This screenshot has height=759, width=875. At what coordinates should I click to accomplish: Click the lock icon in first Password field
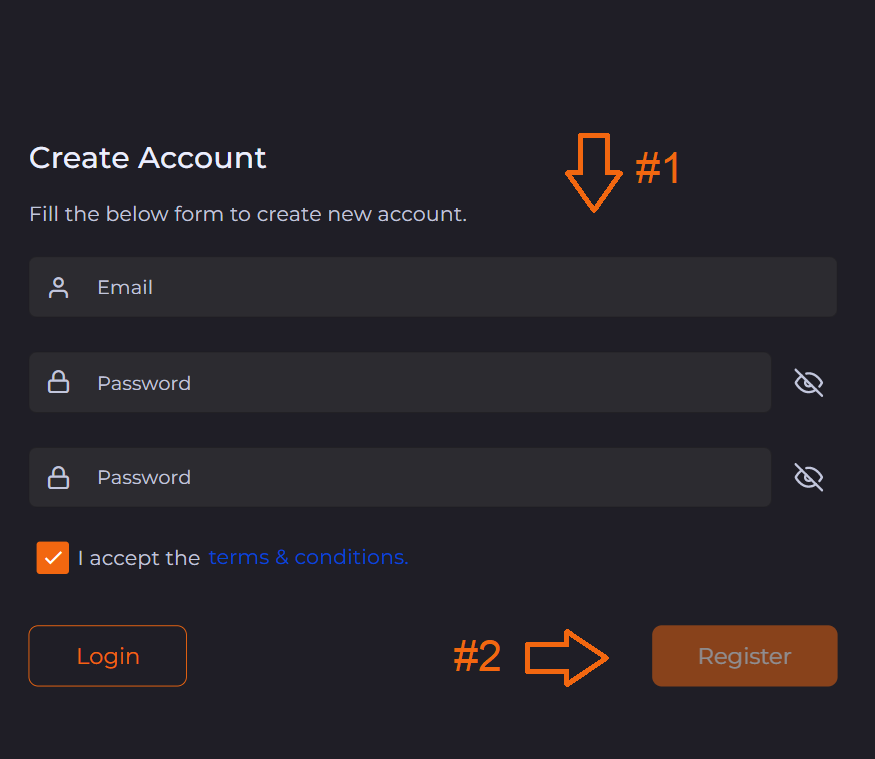pos(59,382)
